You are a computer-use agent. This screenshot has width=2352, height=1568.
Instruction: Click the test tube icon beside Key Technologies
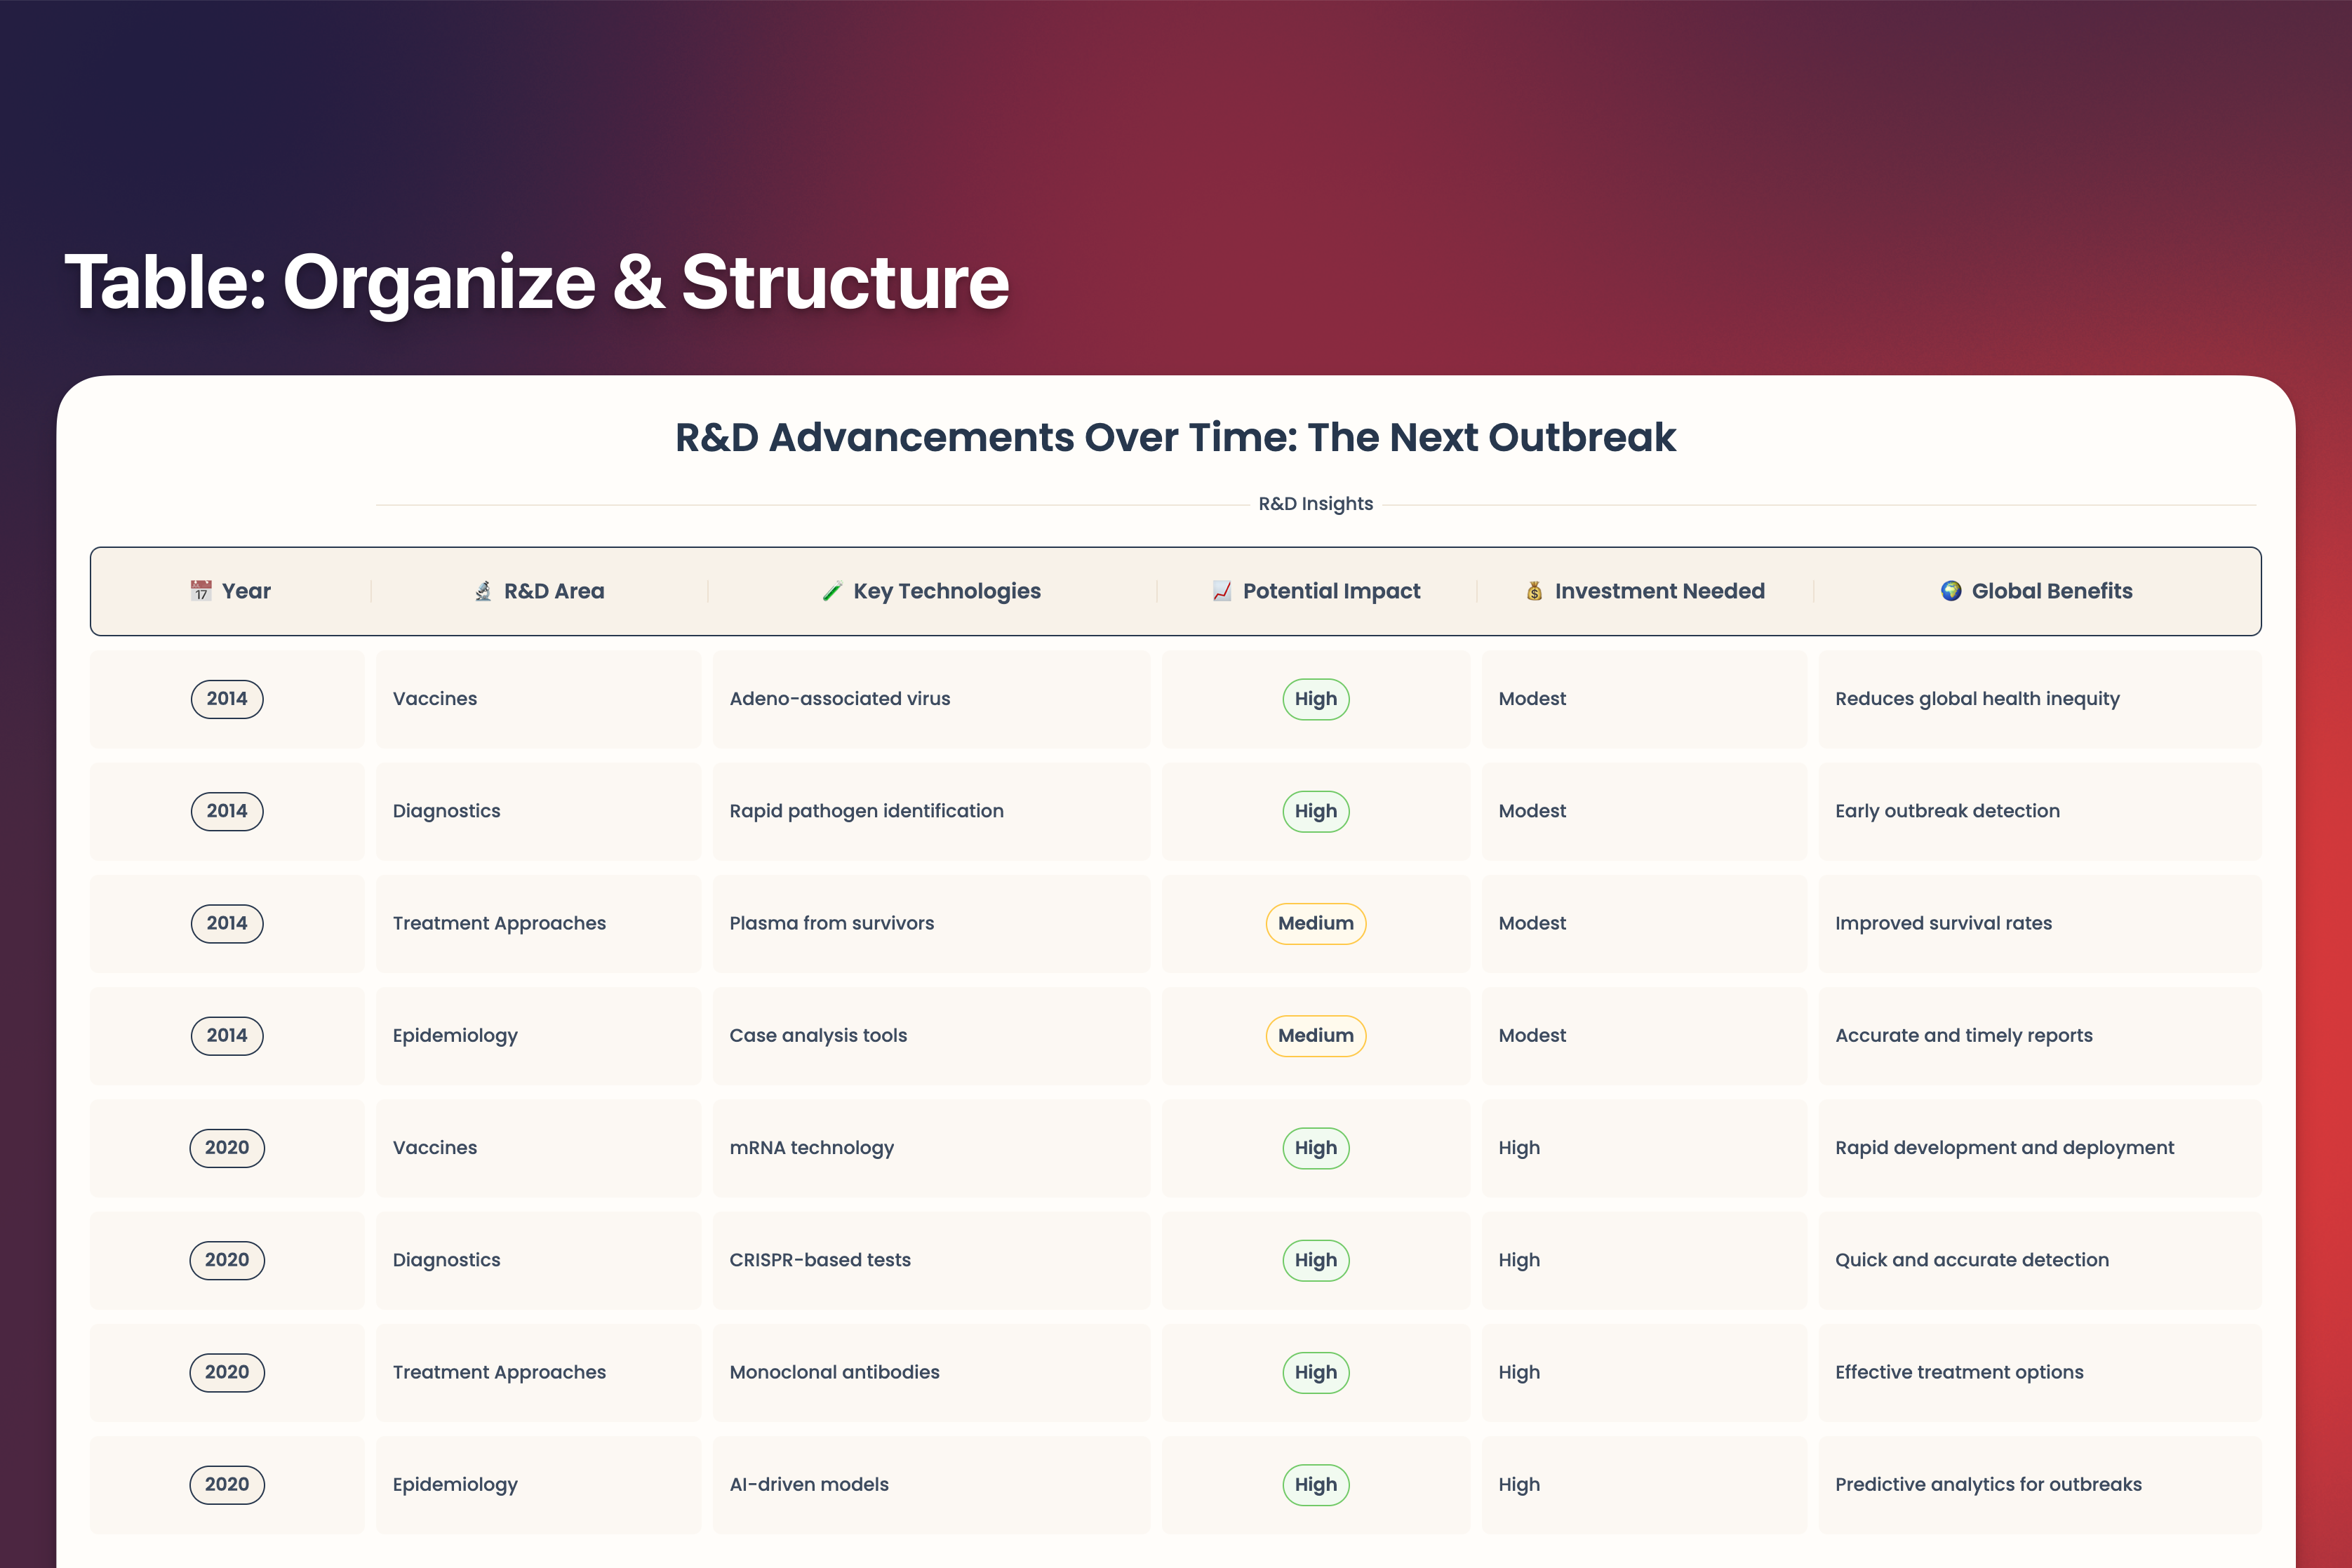(832, 591)
